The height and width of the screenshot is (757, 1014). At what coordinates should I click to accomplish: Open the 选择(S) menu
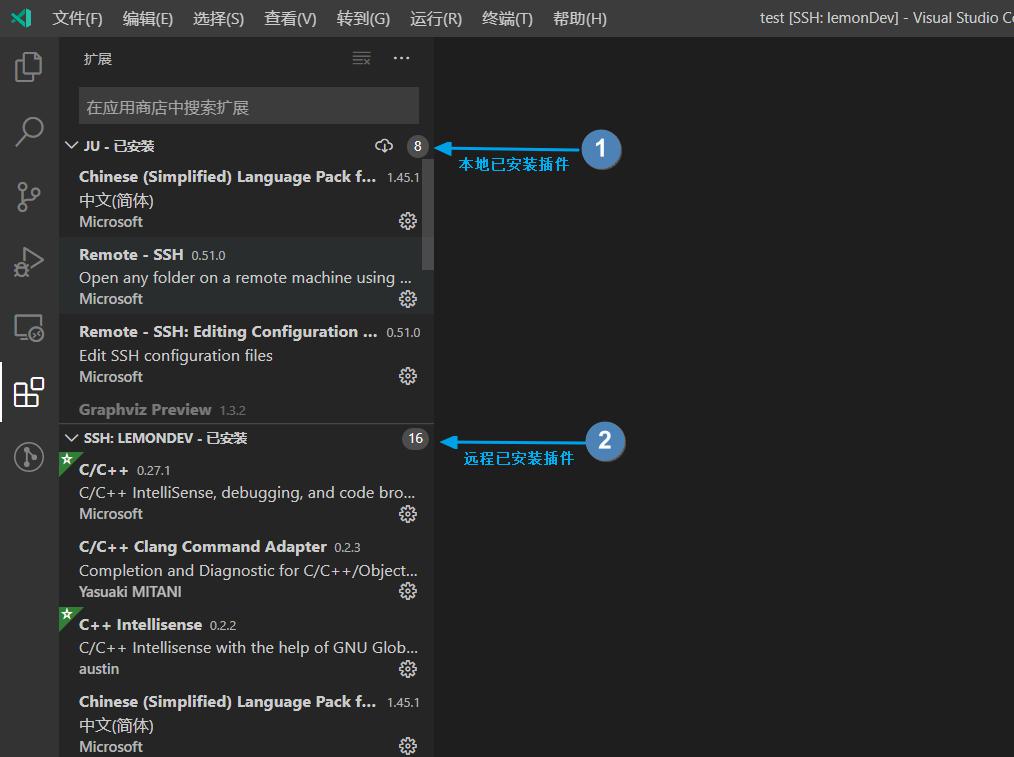(219, 18)
